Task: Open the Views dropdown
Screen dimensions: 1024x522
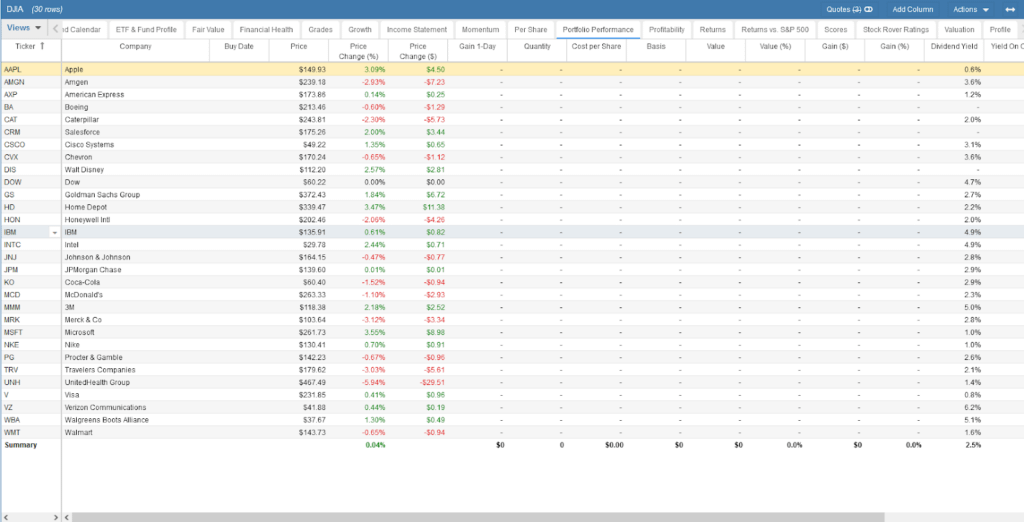Action: pyautogui.click(x=24, y=28)
